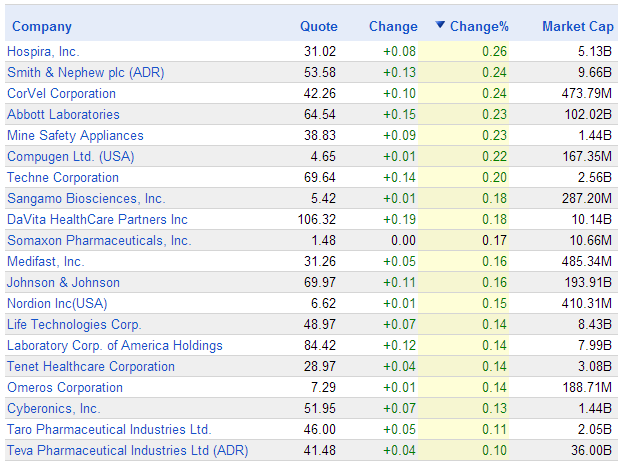The width and height of the screenshot is (618, 466).
Task: Open Teva Pharmaceutical Industries Ltd (ADR)
Action: click(127, 450)
